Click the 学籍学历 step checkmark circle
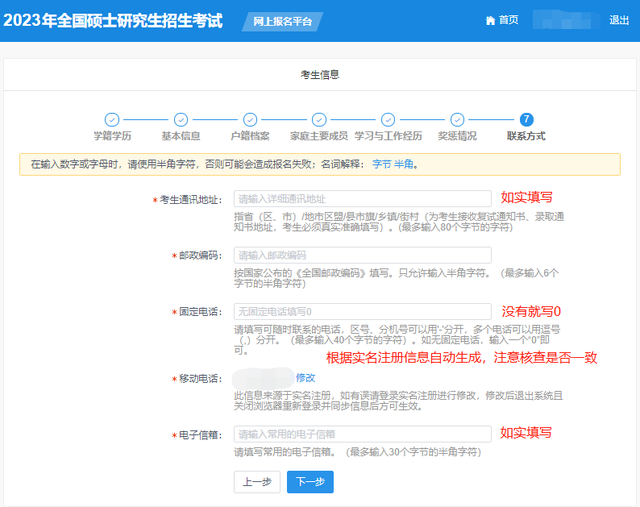The height and width of the screenshot is (507, 640). [112, 120]
